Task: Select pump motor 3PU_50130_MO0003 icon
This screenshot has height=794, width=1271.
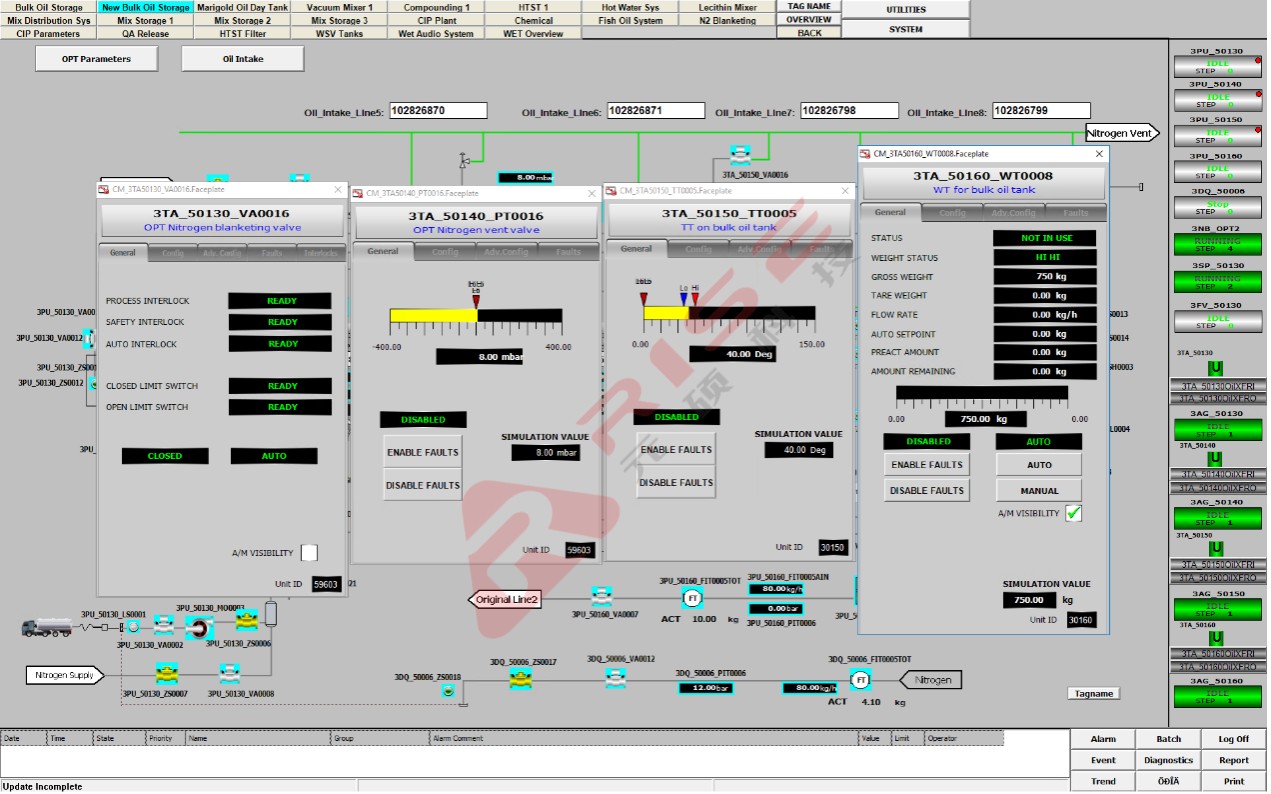Action: pos(199,627)
